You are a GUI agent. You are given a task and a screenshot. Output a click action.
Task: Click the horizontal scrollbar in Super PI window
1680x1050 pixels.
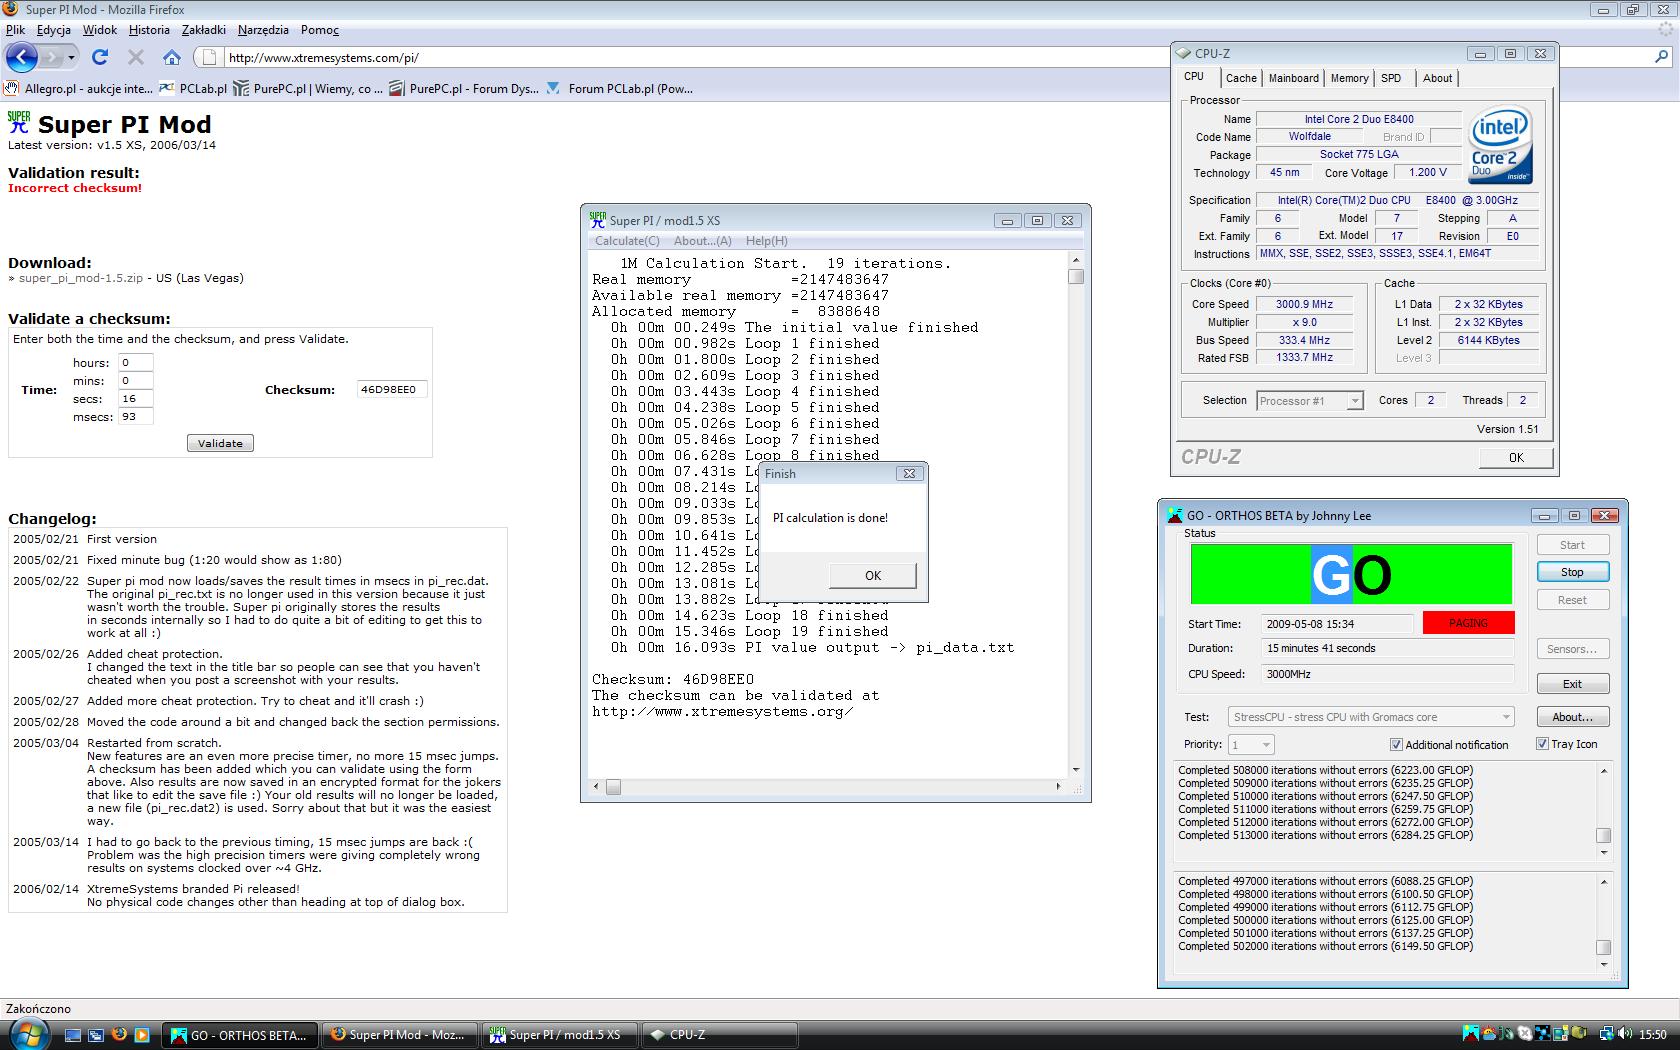827,787
